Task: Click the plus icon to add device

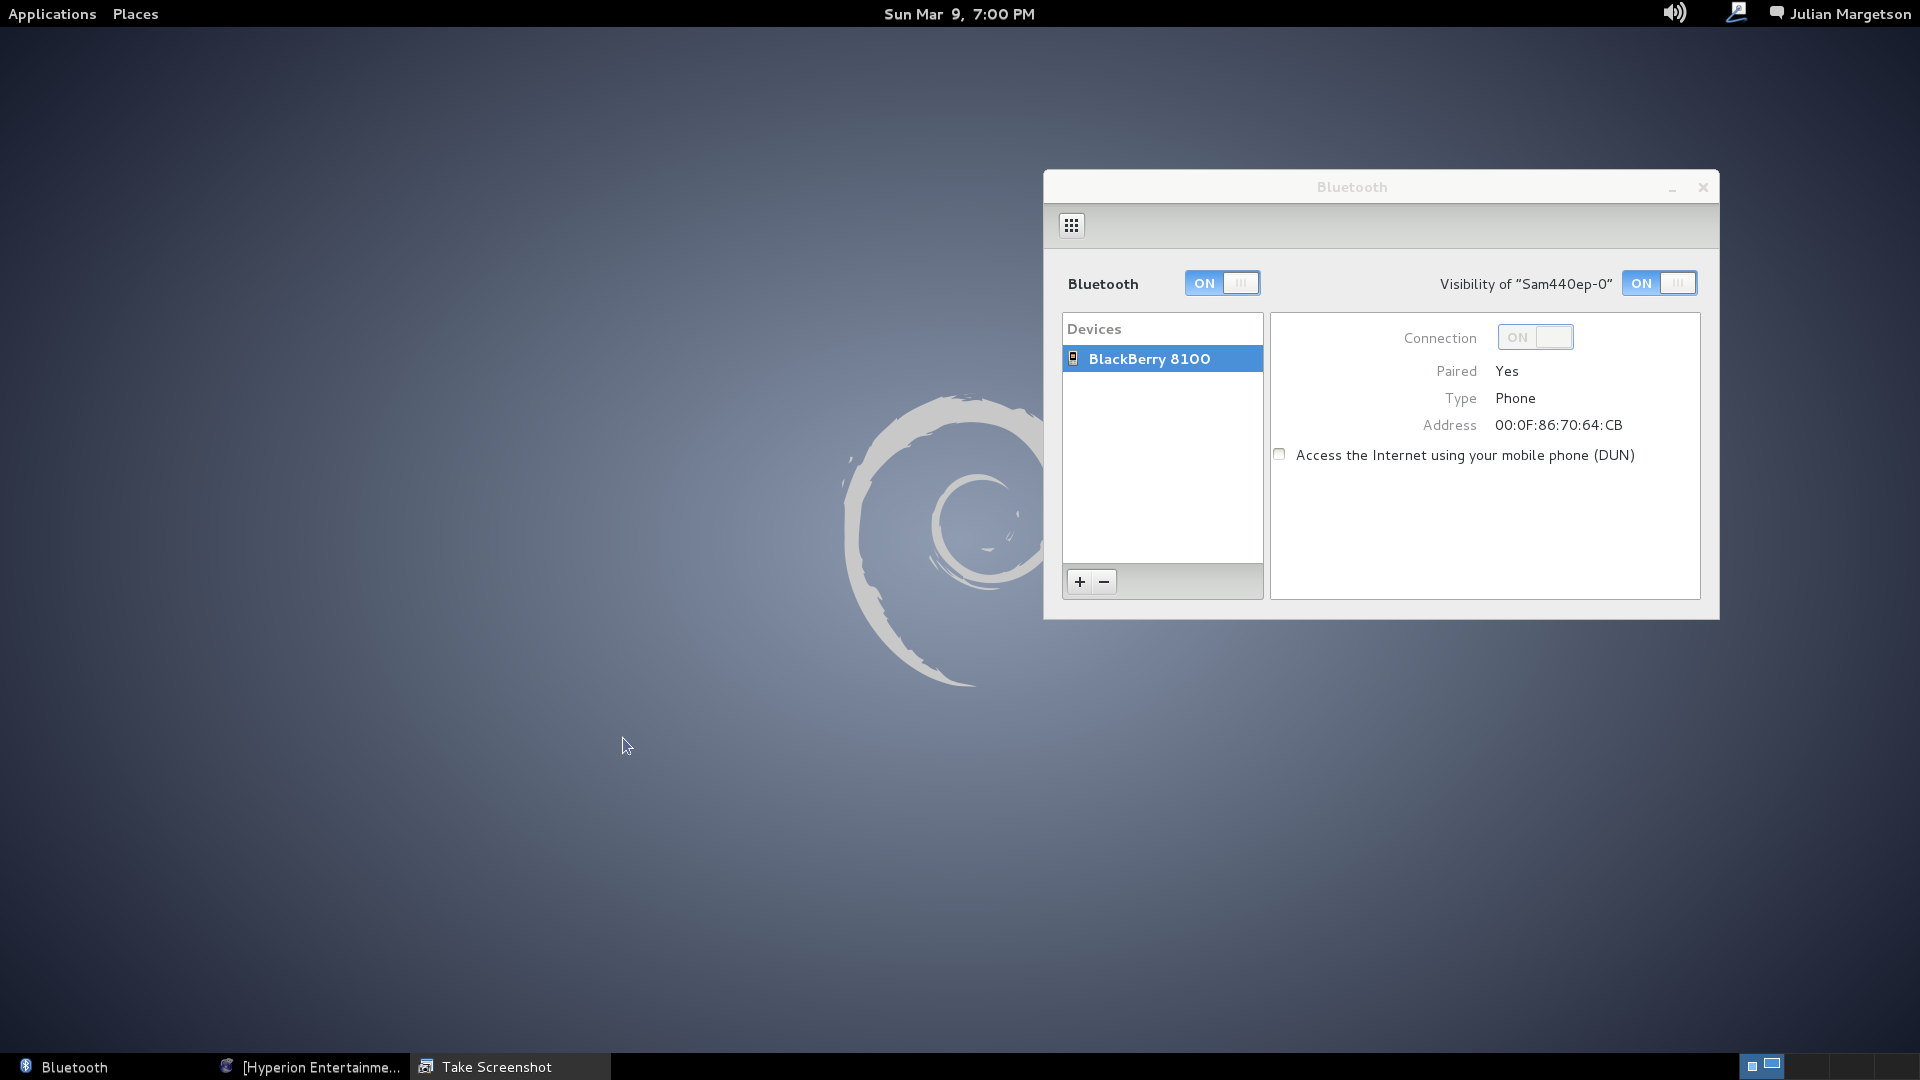Action: coord(1080,582)
